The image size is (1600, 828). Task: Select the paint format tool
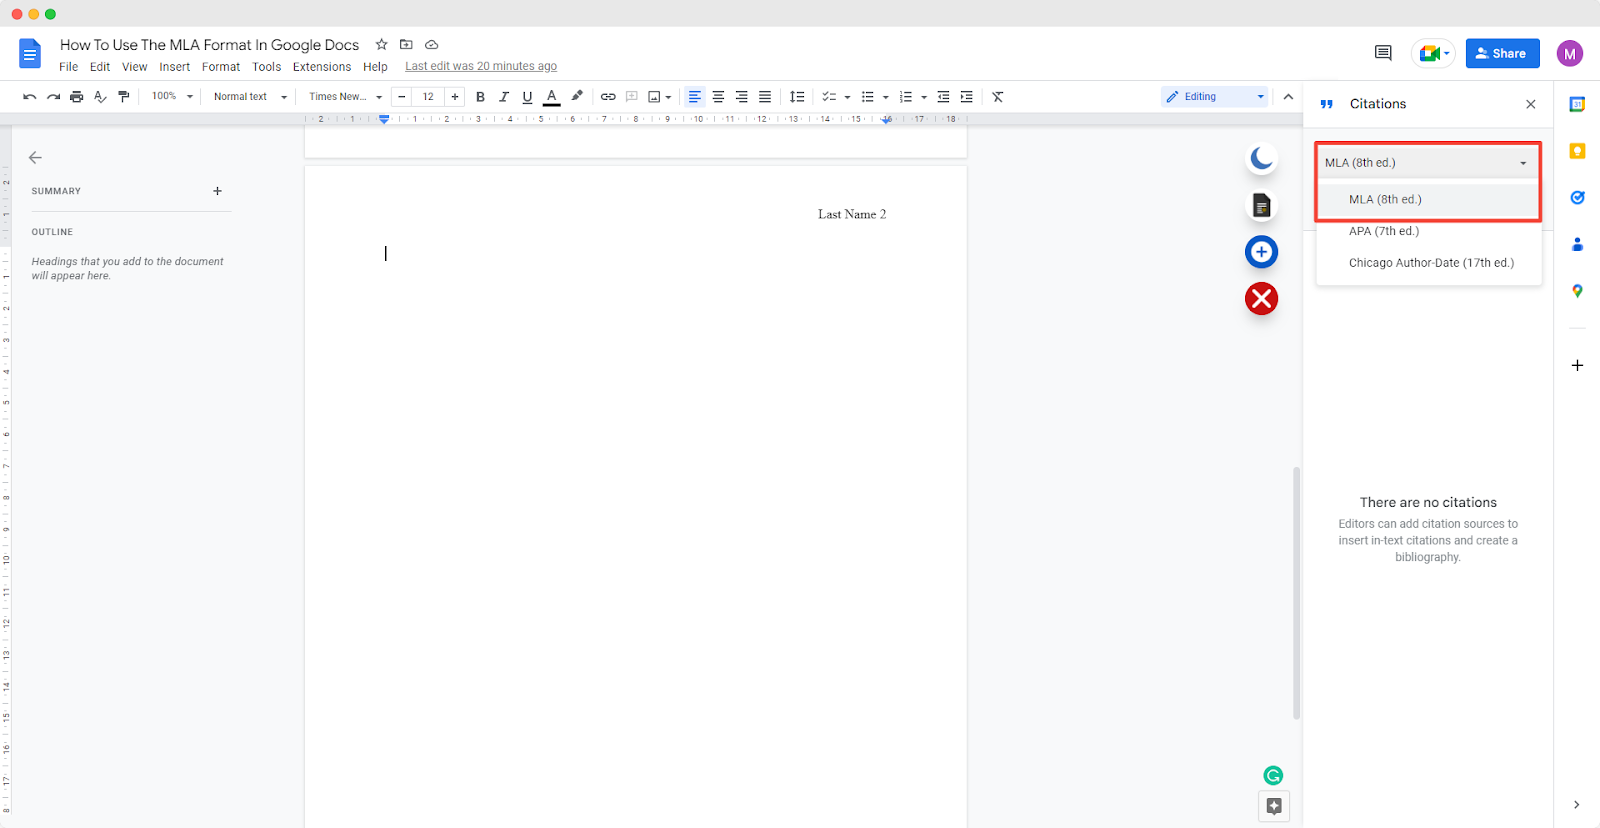(124, 97)
